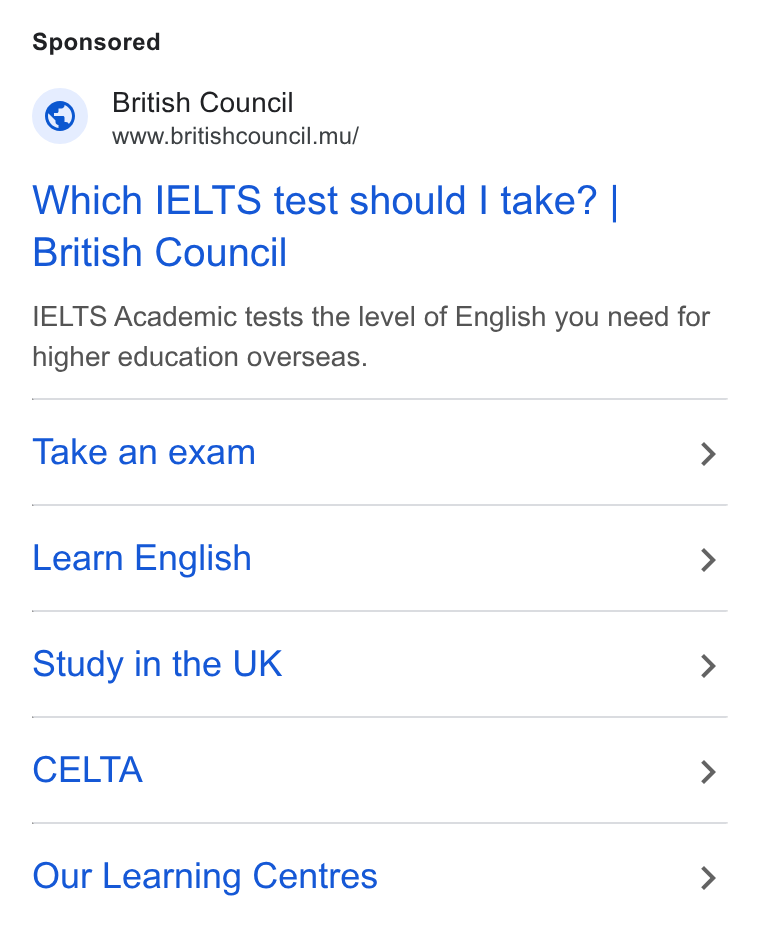Tap the chevron arrow next to Take an exam

tap(708, 454)
